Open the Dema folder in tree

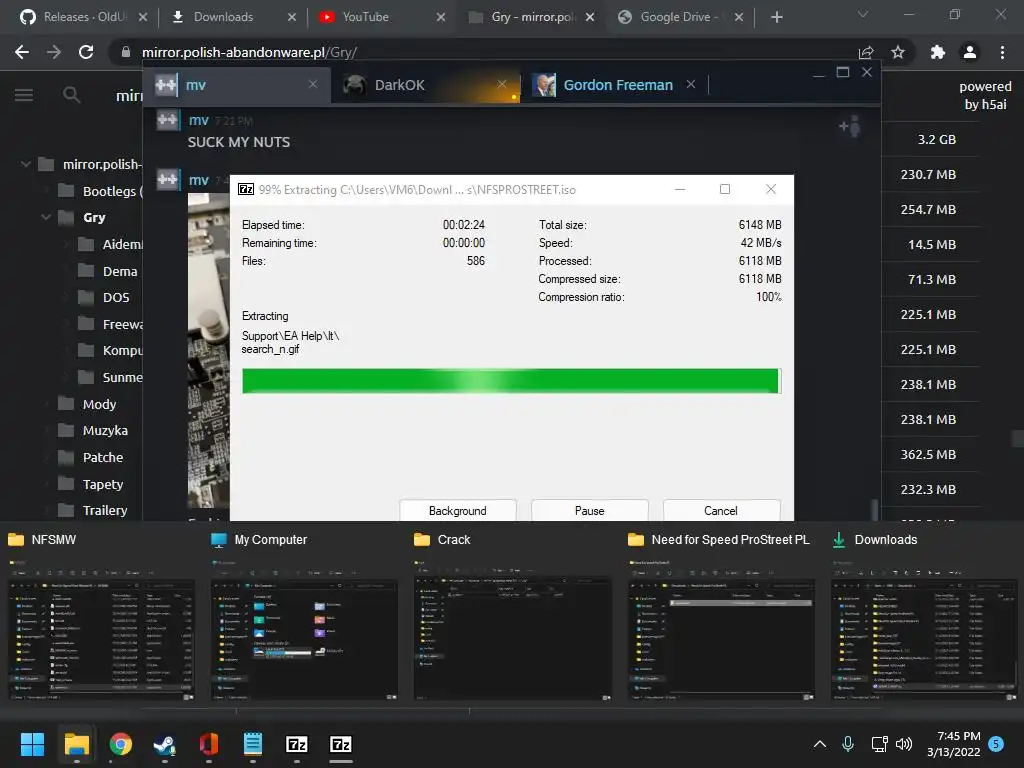pos(107,271)
